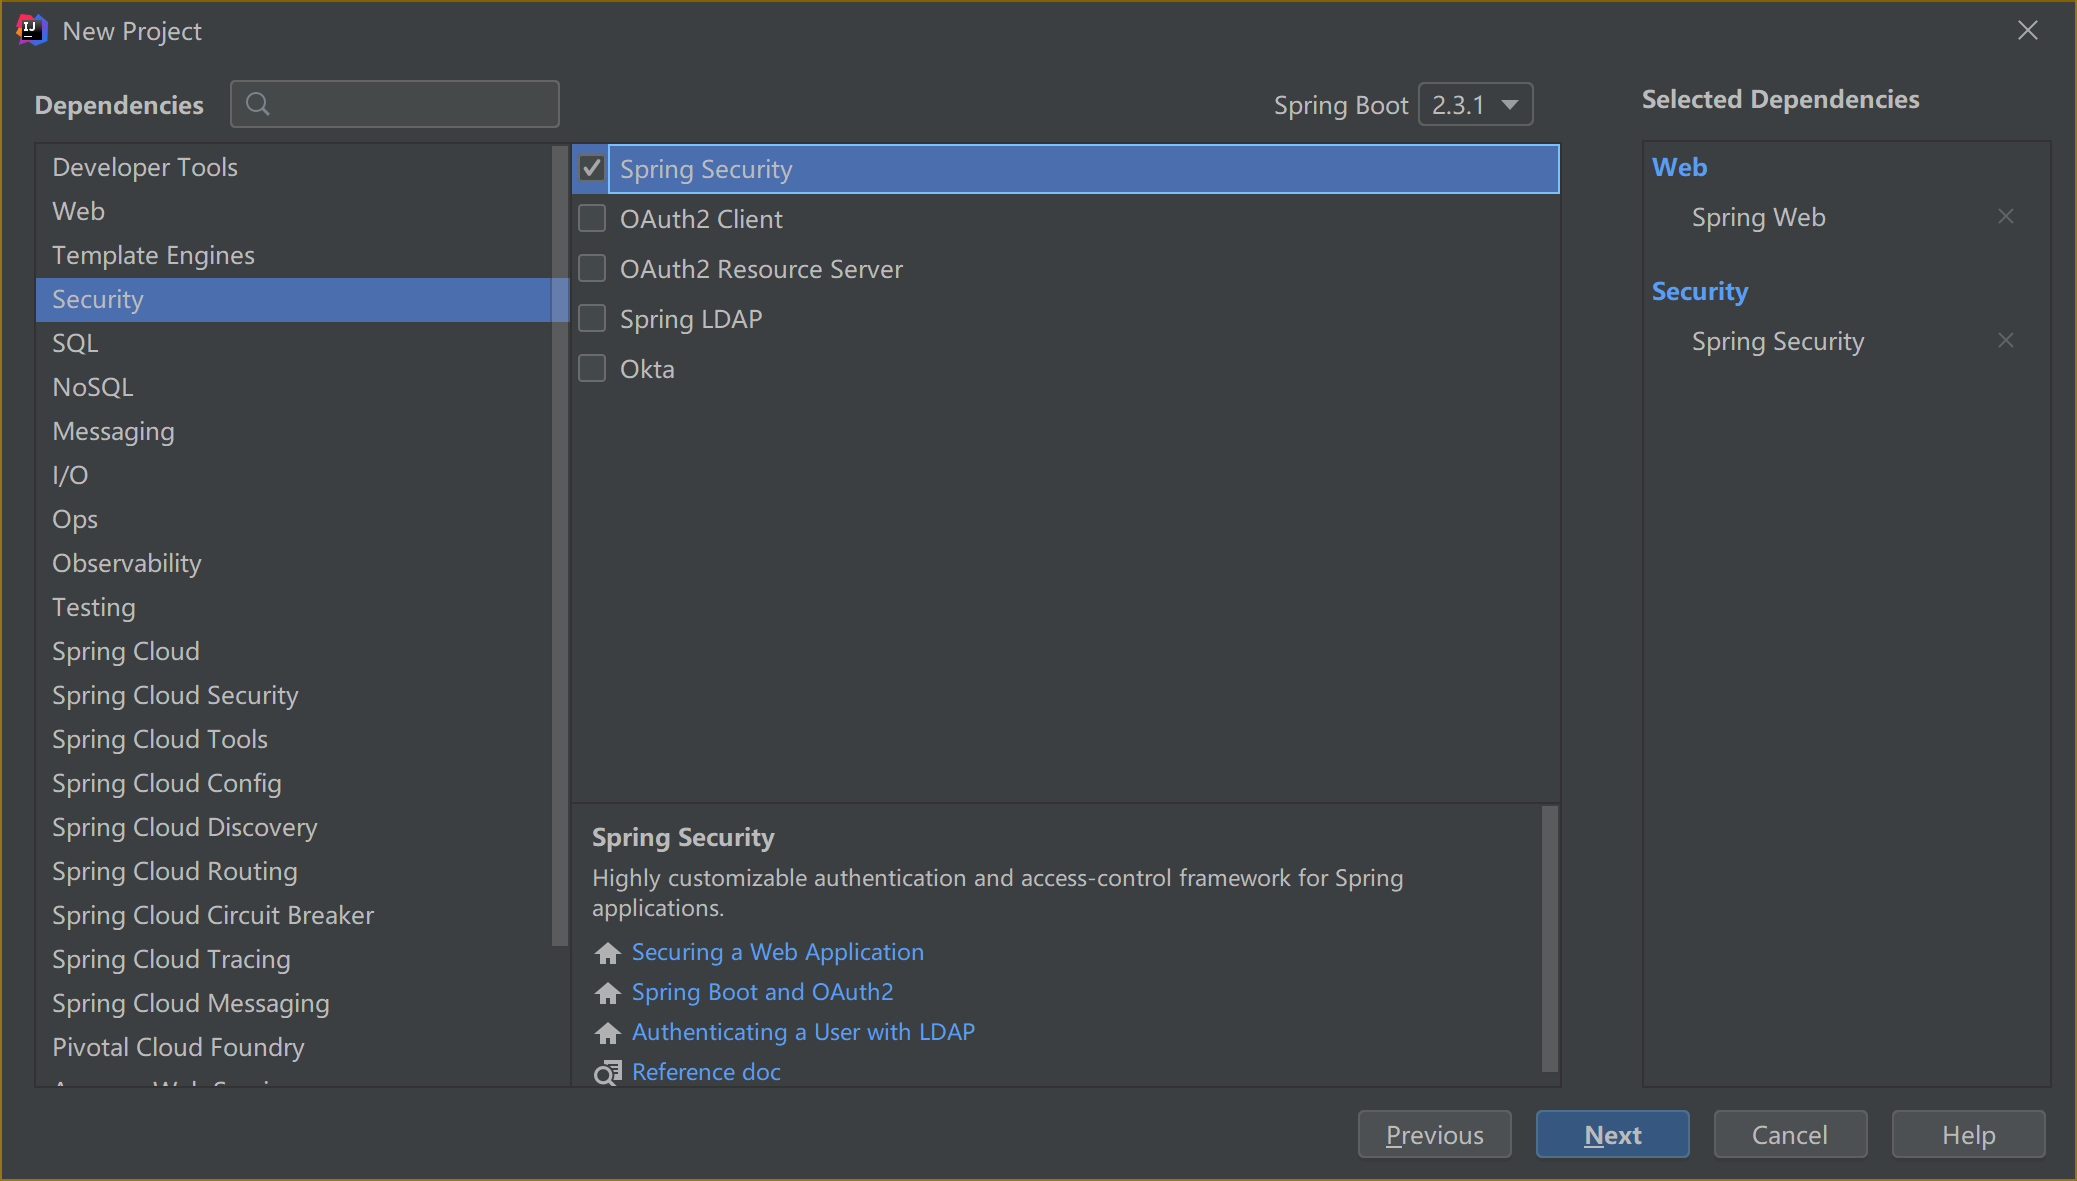
Task: Click the dependencies search field
Action: (x=395, y=104)
